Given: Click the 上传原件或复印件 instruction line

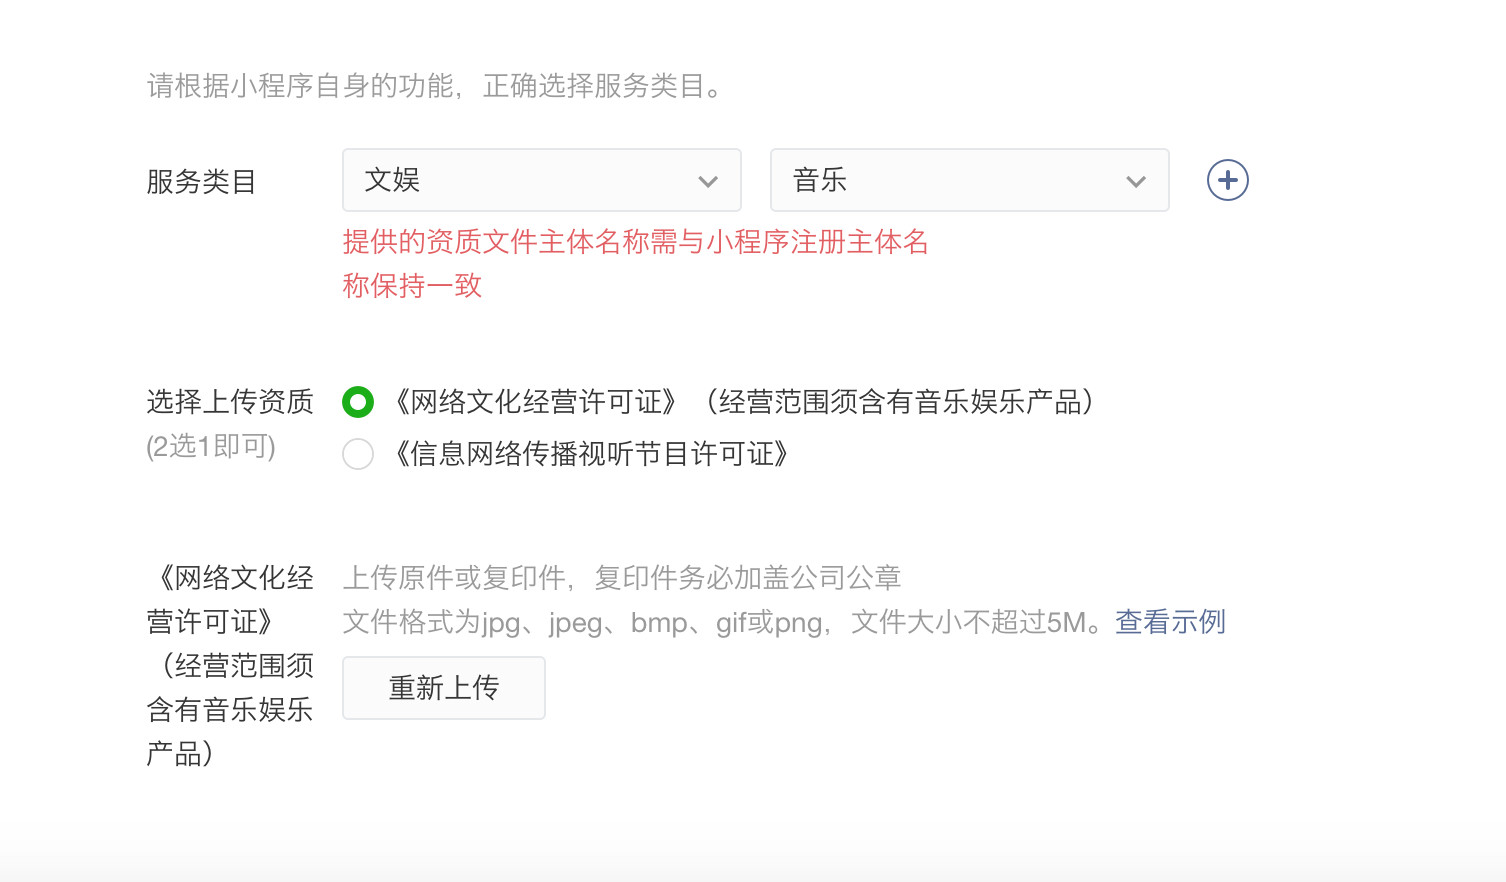Looking at the screenshot, I should [621, 578].
